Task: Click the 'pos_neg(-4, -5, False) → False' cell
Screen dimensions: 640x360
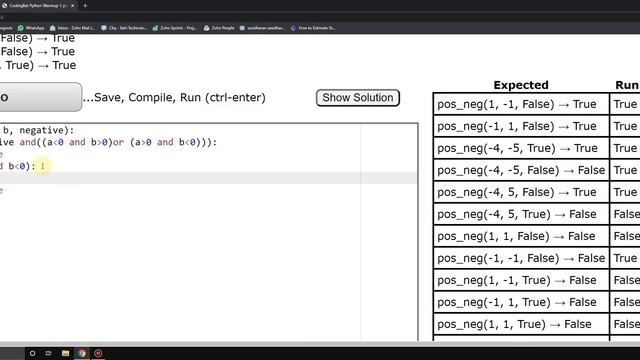Action: [521, 170]
